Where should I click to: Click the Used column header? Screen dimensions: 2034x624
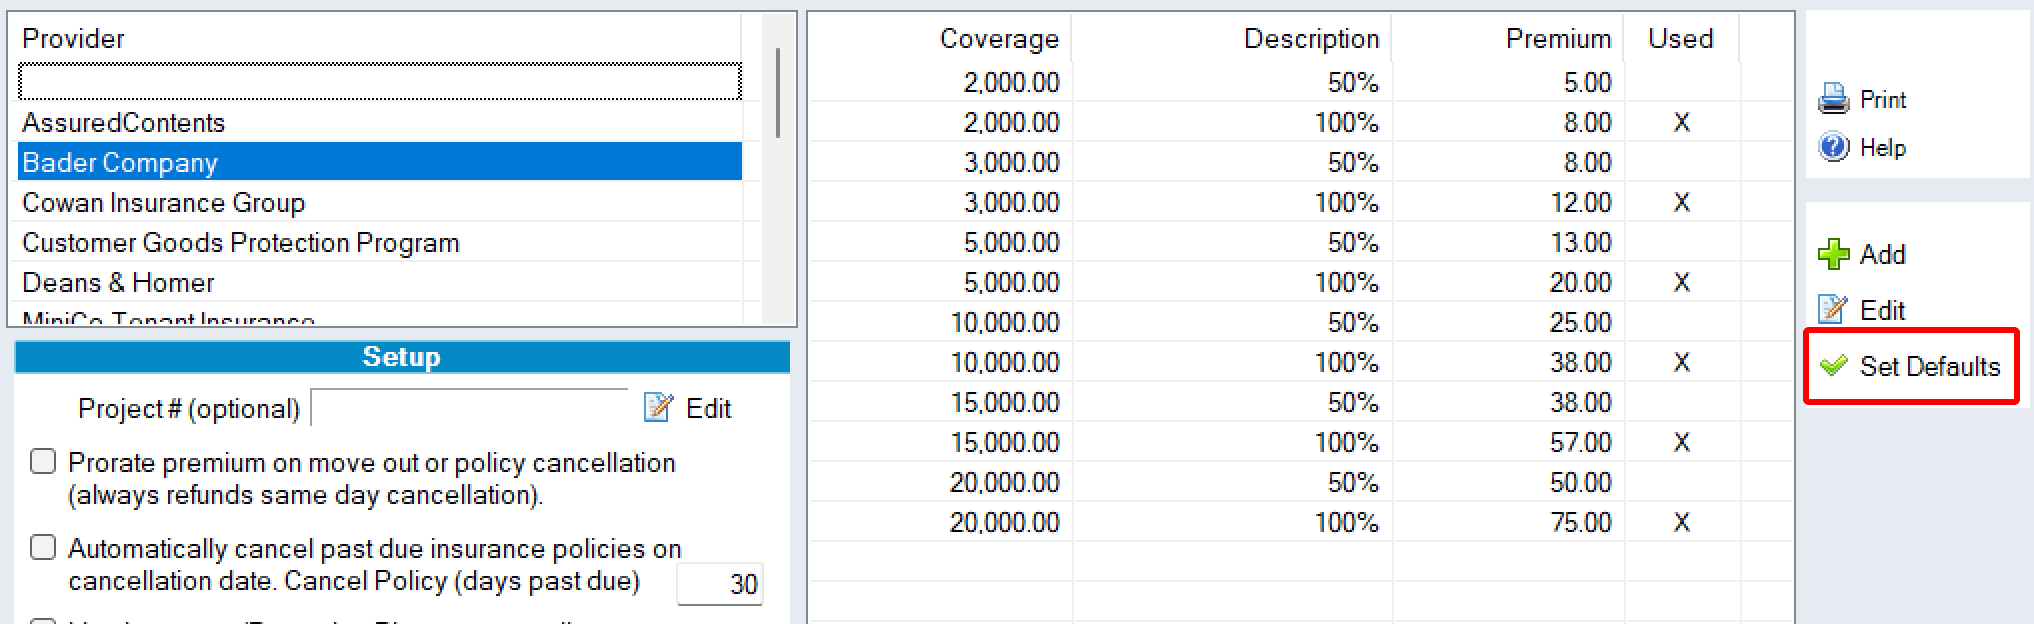click(1681, 38)
